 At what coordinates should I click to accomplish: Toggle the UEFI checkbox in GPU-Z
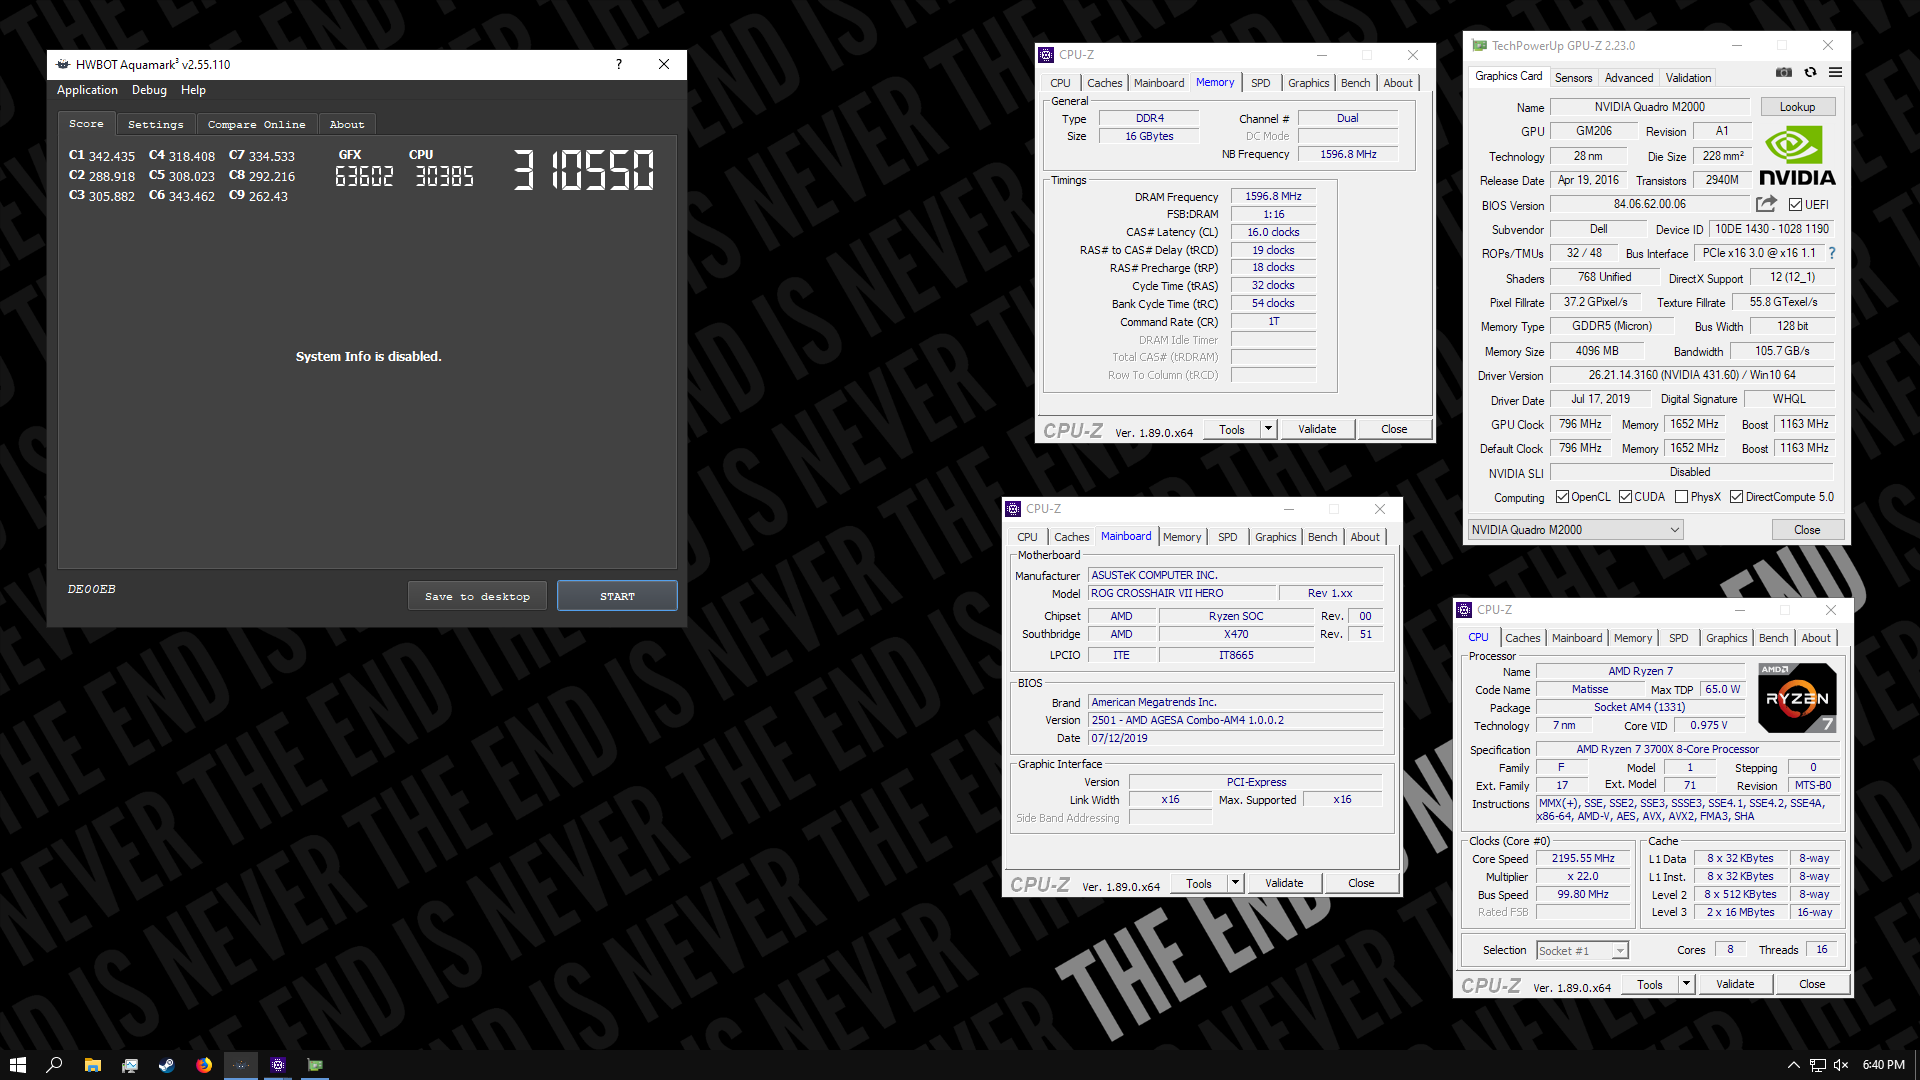pos(1796,205)
